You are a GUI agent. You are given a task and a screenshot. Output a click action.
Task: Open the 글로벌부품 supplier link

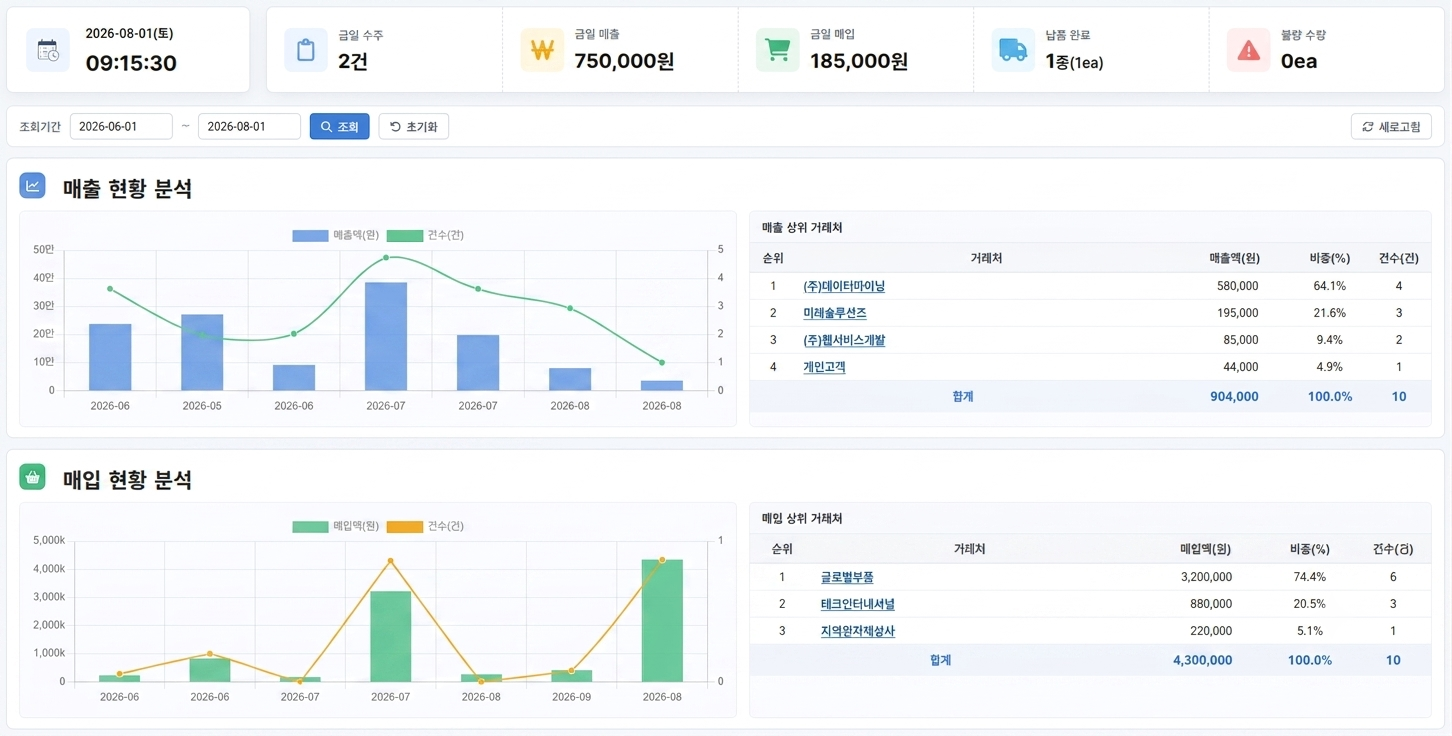(847, 577)
